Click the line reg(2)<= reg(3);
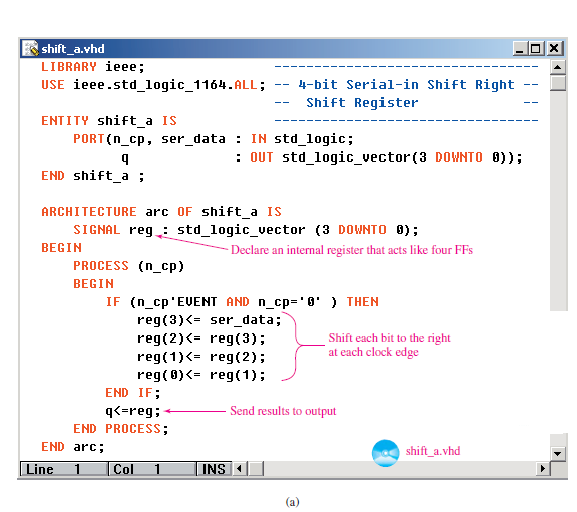Screen dimensions: 577x512 point(201,338)
